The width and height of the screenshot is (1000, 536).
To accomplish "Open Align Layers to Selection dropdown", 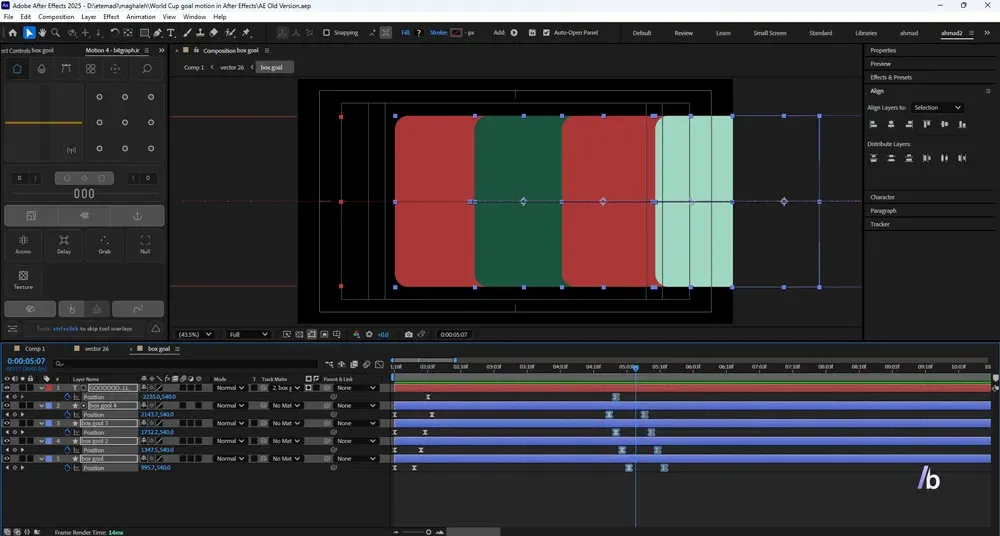I will pos(937,107).
